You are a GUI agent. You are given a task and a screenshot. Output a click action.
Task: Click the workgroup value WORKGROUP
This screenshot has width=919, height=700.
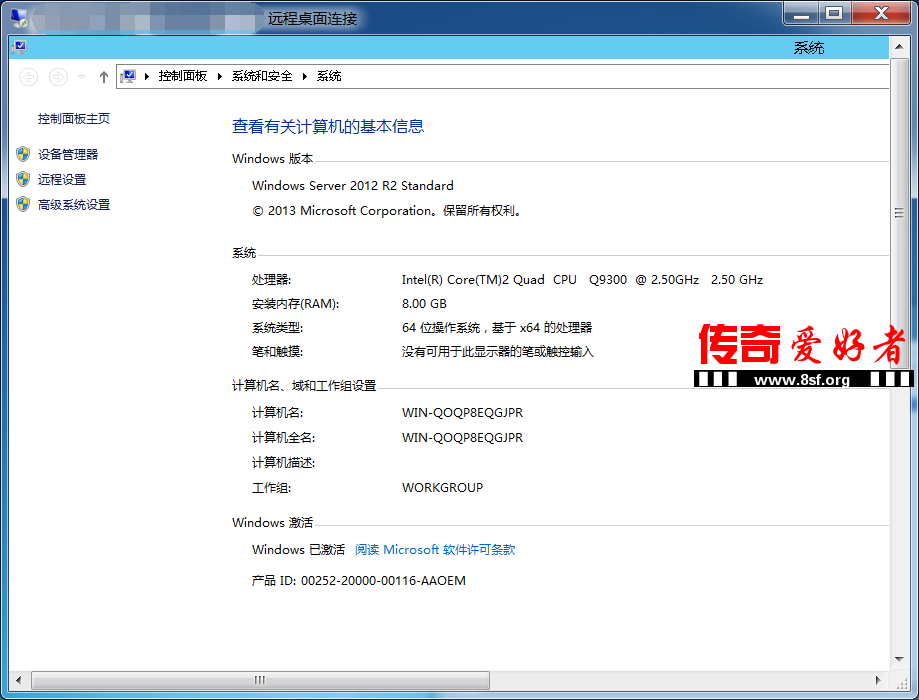(x=443, y=488)
